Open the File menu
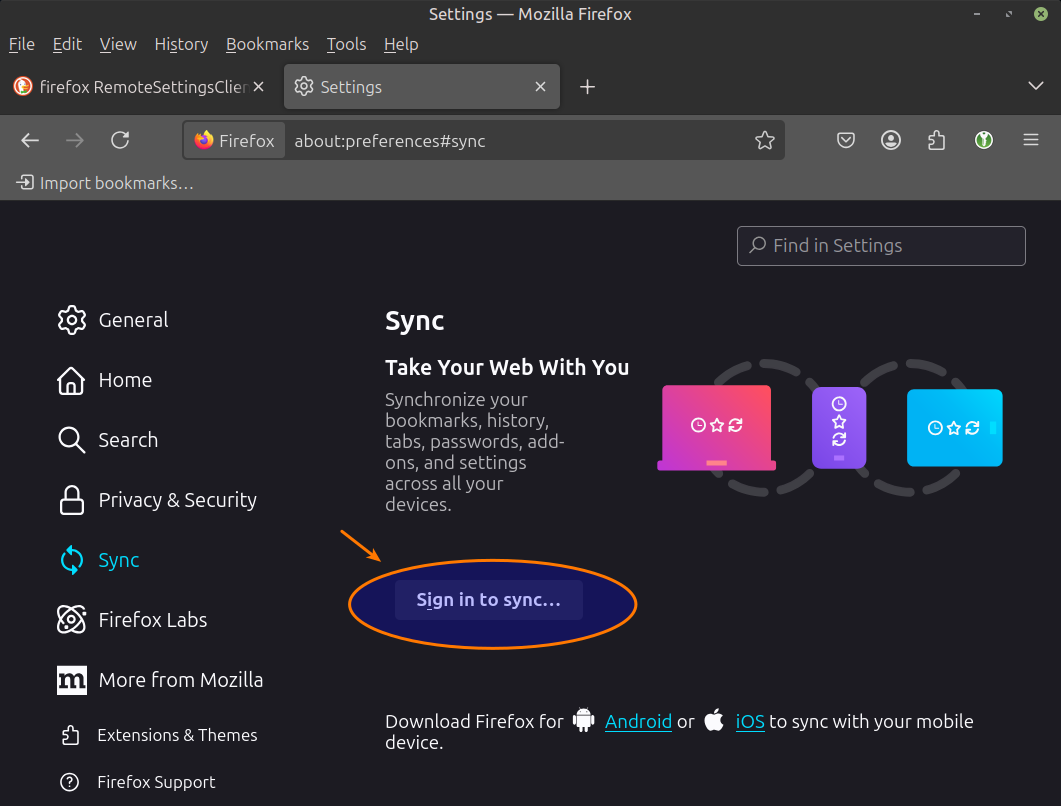This screenshot has width=1061, height=806. (22, 45)
